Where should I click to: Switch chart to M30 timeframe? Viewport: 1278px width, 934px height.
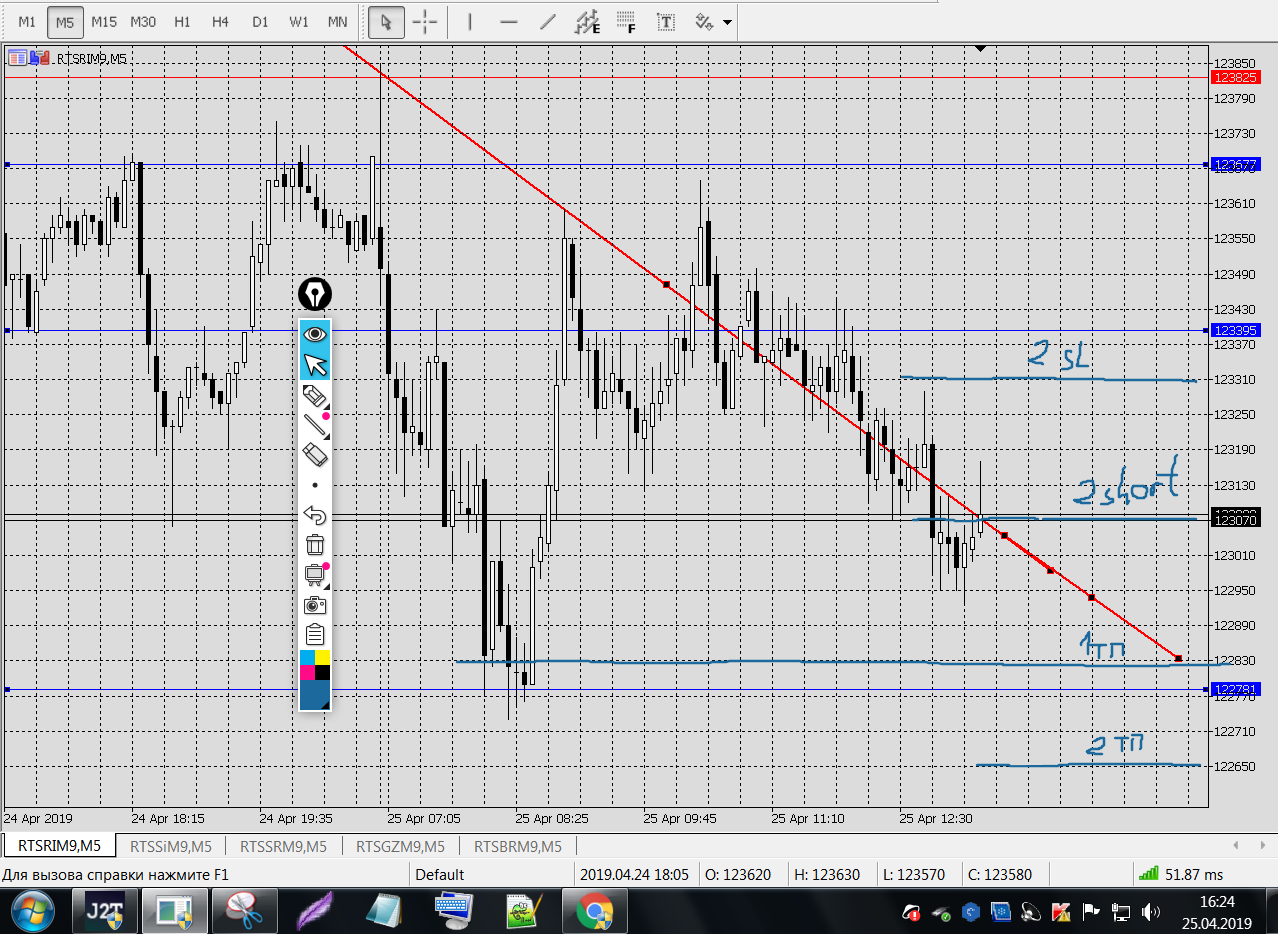[x=143, y=21]
